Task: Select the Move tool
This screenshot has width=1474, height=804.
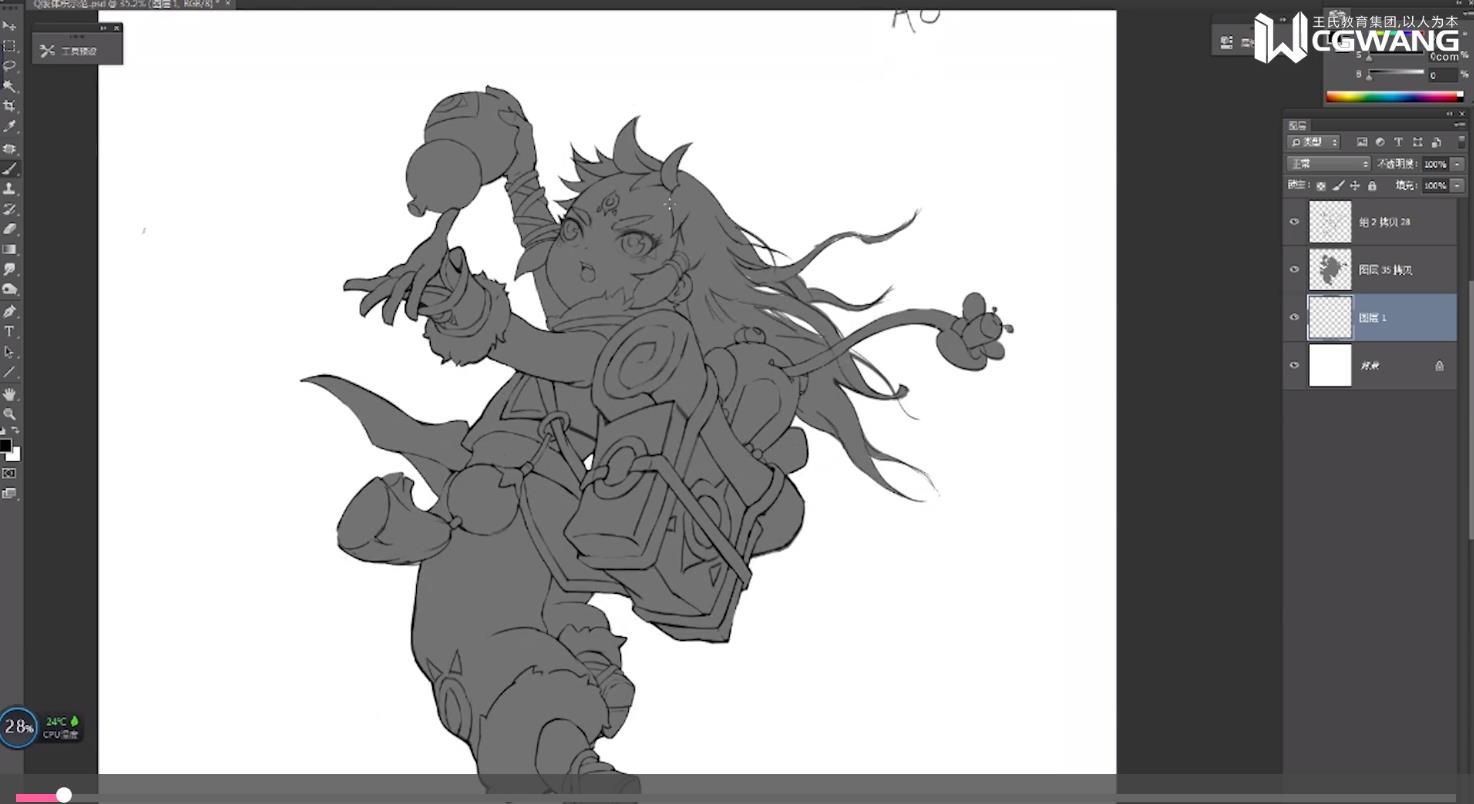Action: pos(9,25)
